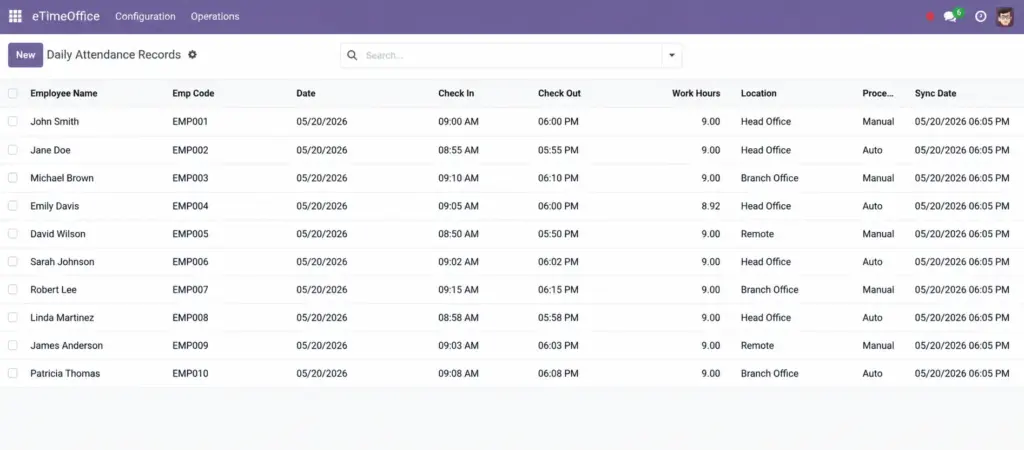This screenshot has height=450, width=1024.
Task: Tick the checkbox for Jane Doe
Action: point(12,150)
